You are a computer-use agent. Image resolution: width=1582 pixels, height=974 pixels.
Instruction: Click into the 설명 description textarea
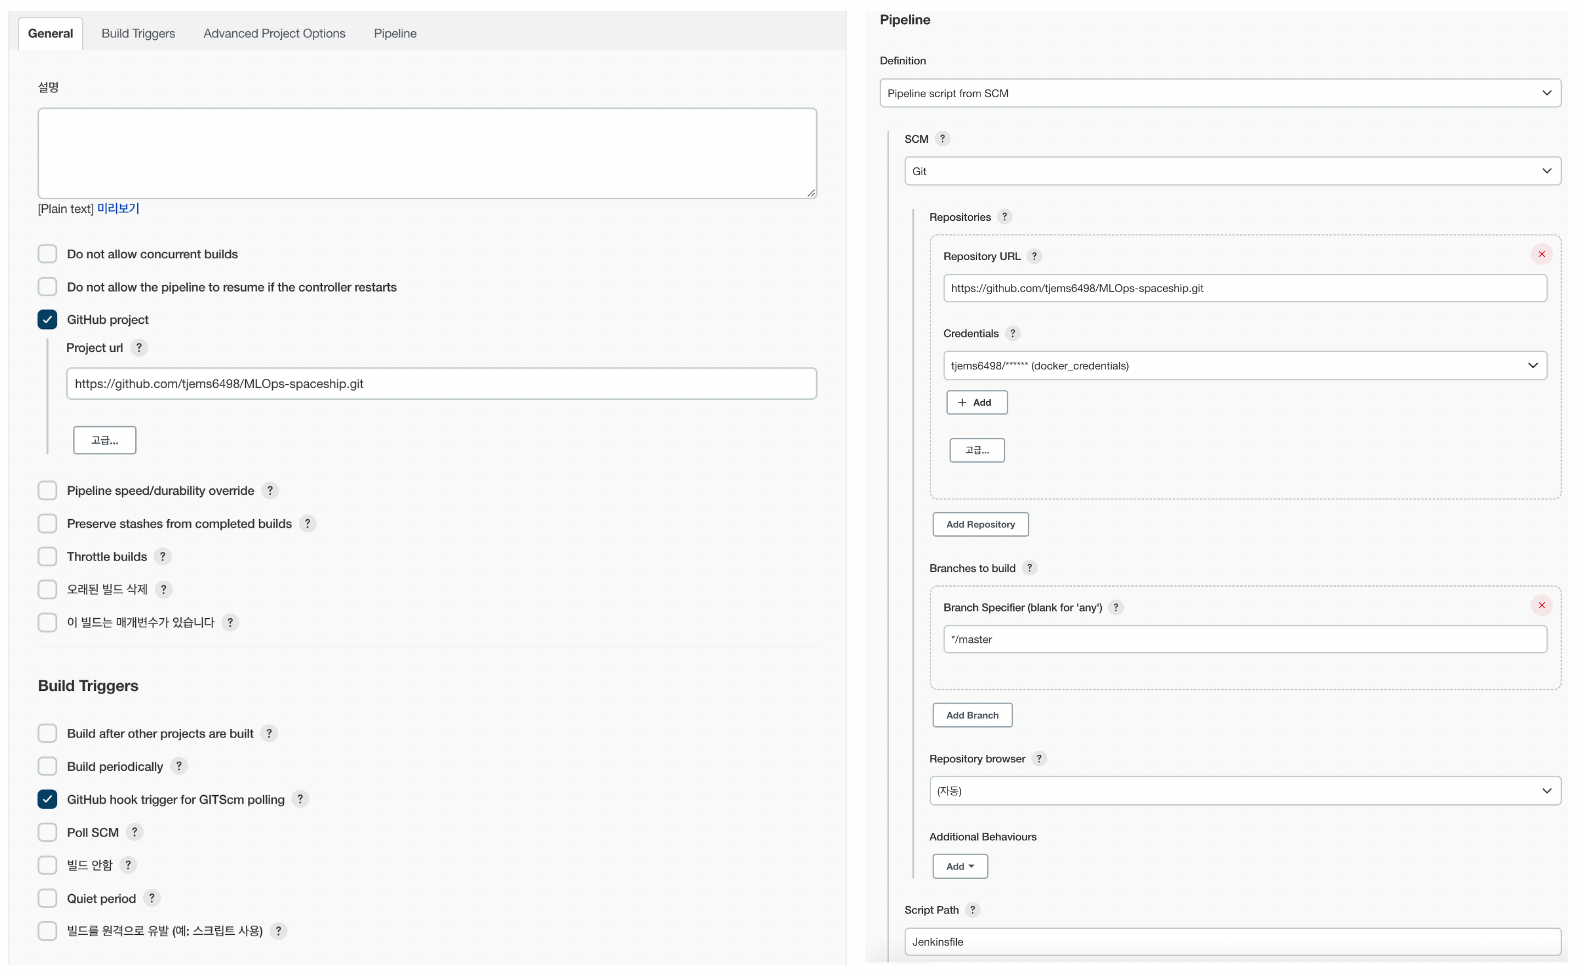pyautogui.click(x=427, y=153)
